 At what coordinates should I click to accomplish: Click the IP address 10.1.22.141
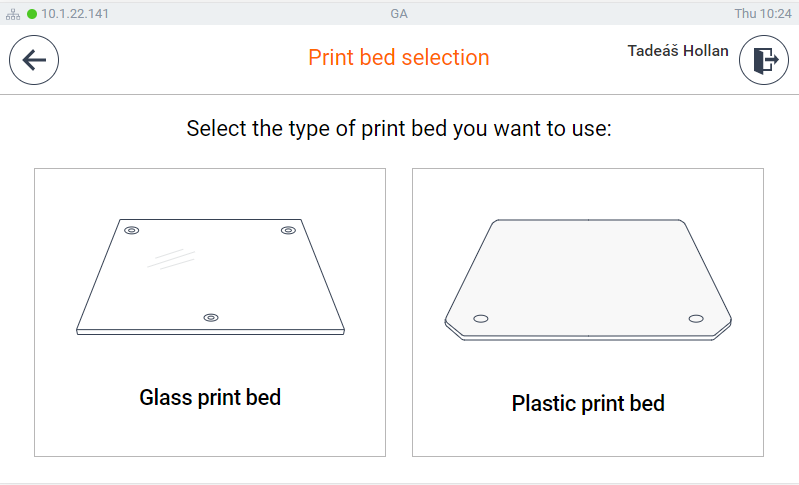[x=75, y=14]
